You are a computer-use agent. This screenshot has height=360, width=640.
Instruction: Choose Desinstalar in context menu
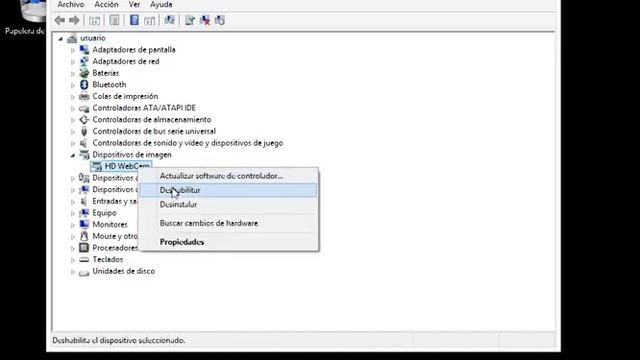[x=229, y=204]
